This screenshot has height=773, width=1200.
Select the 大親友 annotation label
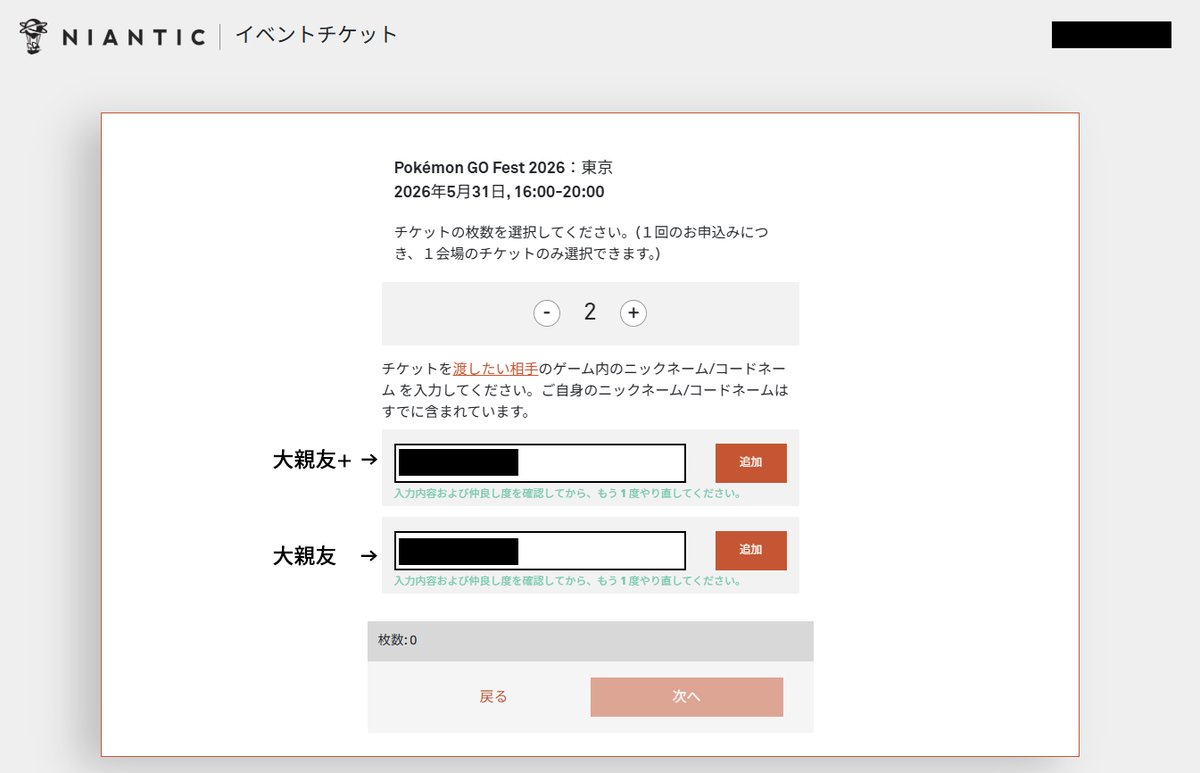click(303, 556)
